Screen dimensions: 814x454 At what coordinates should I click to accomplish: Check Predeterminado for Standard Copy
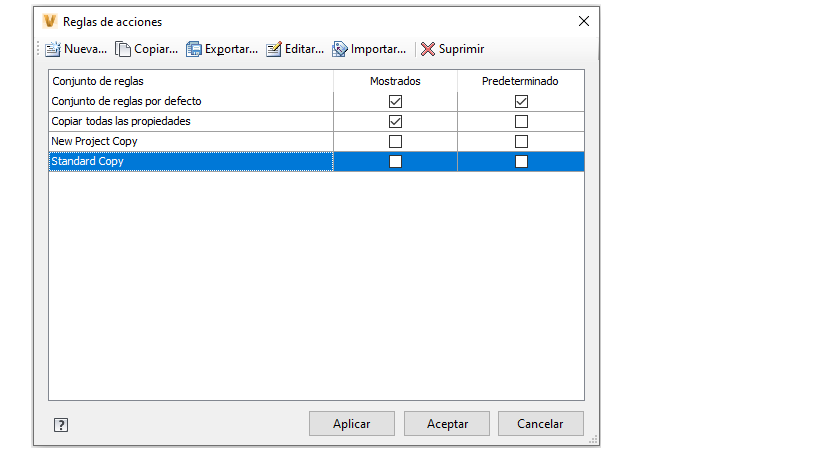(x=521, y=161)
